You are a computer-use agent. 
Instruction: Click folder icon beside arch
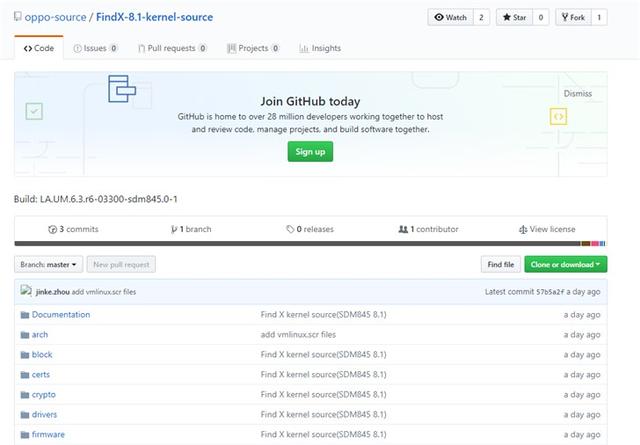coord(25,335)
